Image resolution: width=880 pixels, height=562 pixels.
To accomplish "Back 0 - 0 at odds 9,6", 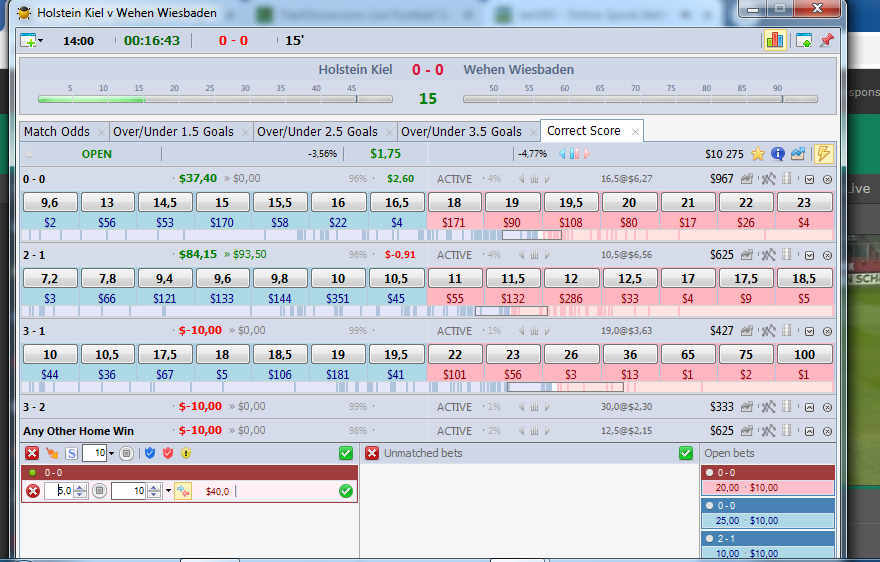I will [50, 202].
